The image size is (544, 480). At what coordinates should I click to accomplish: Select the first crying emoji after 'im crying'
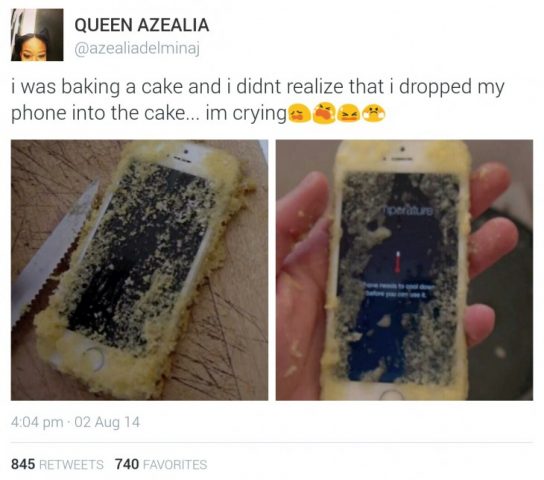click(298, 113)
